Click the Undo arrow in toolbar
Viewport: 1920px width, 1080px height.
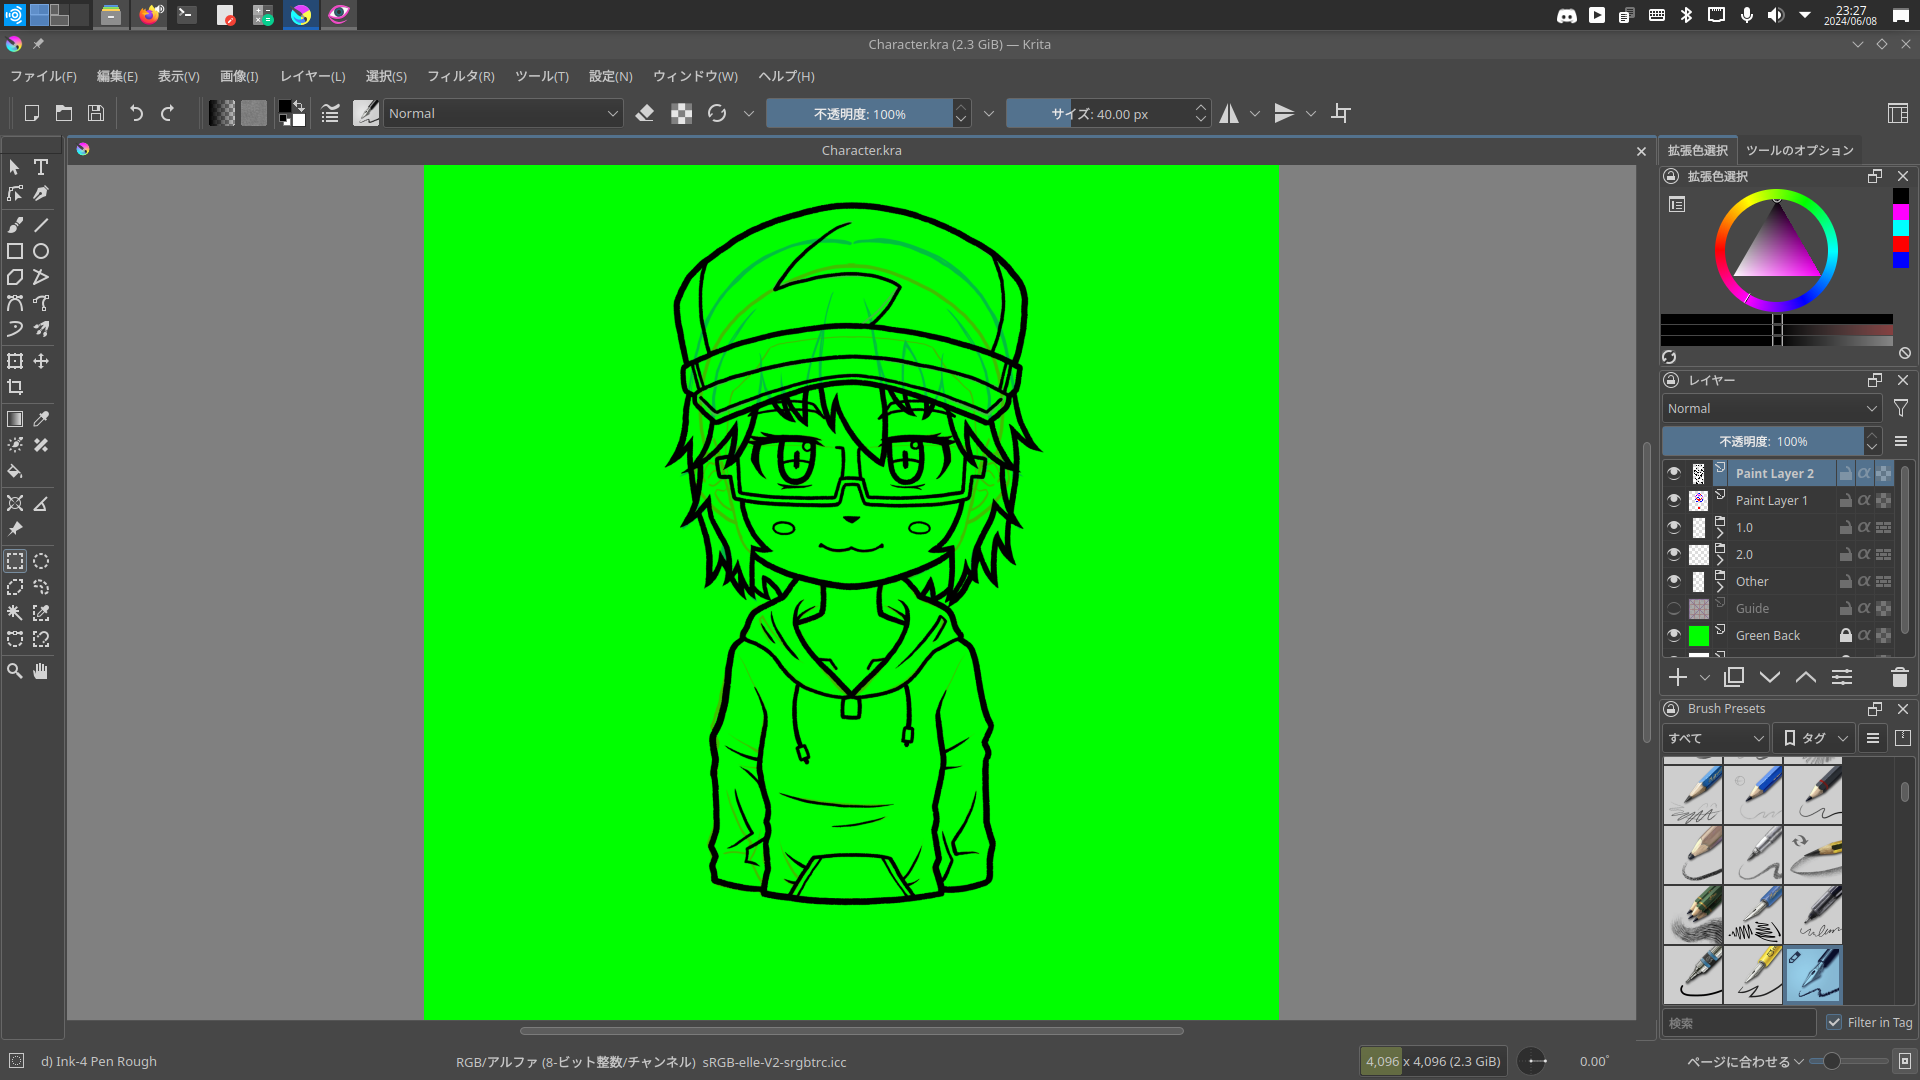point(136,113)
